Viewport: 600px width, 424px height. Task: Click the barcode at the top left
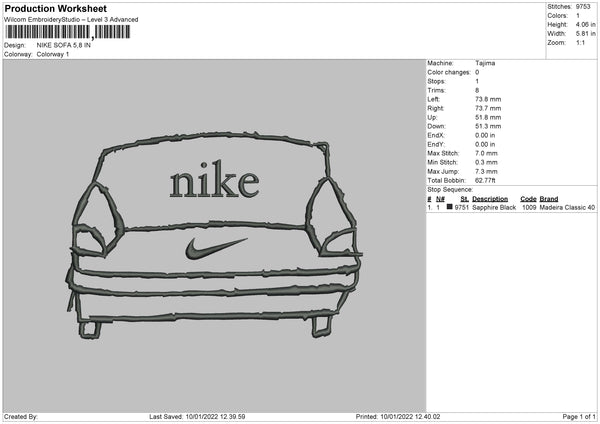point(68,32)
